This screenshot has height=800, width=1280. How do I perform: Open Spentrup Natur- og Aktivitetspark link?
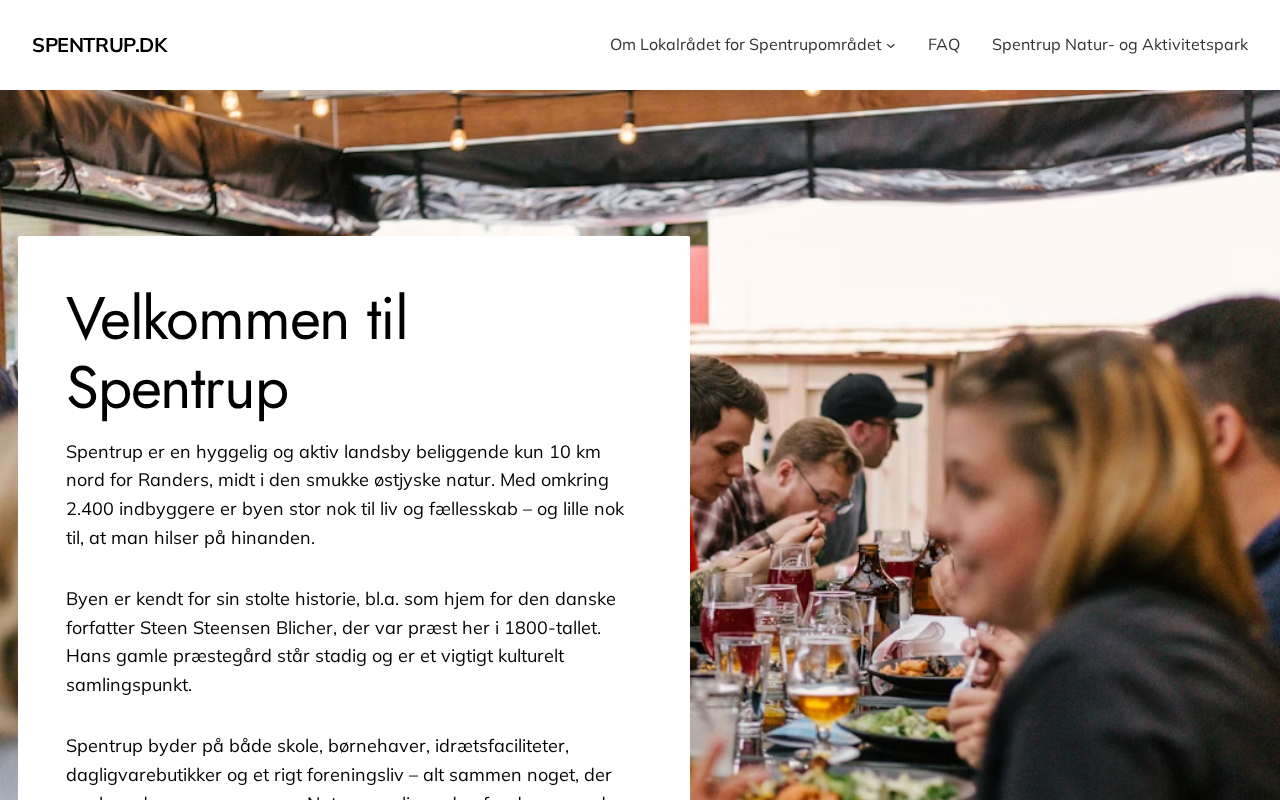(1119, 45)
